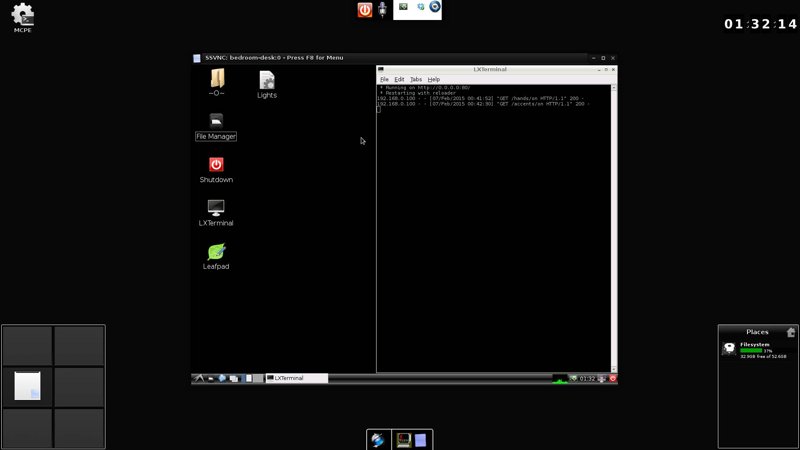
Task: Click the microphone icon in top bar
Action: (382, 10)
